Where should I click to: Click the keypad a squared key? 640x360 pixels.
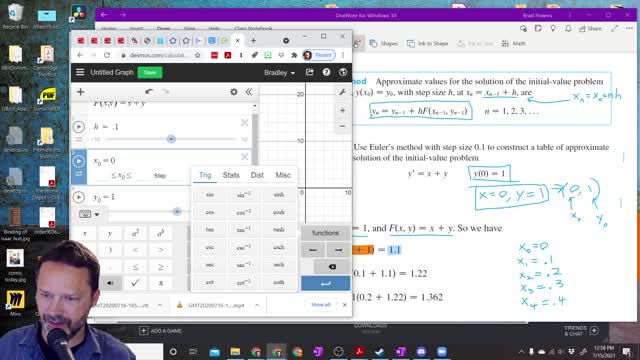tap(135, 233)
